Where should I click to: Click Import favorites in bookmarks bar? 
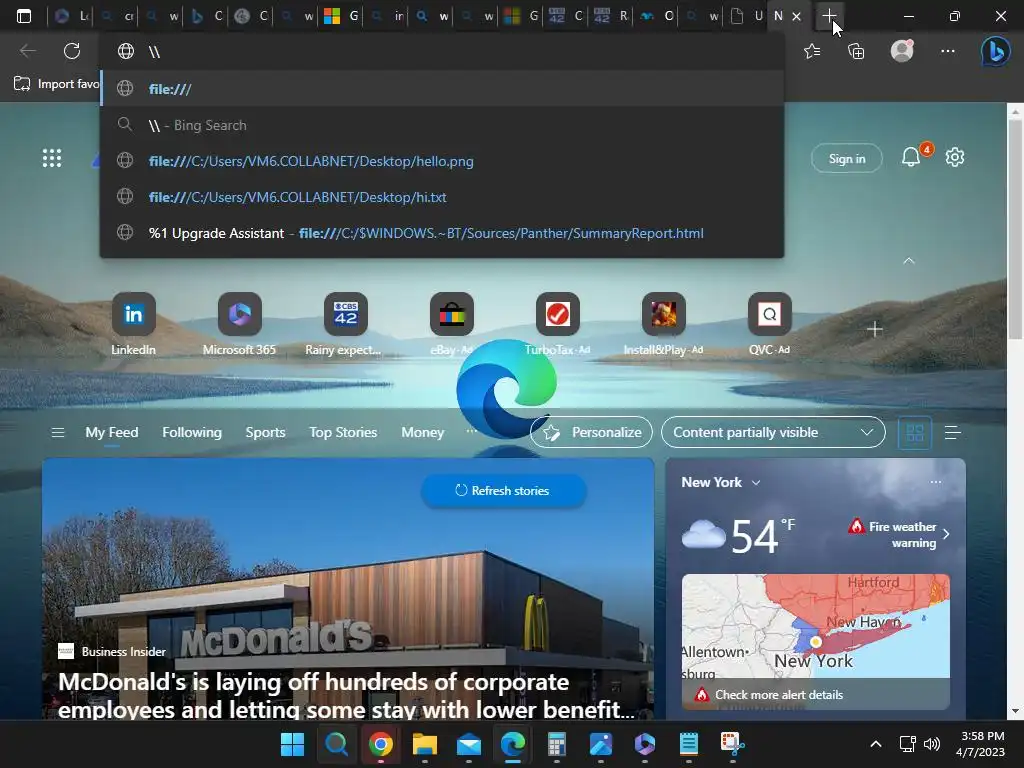pos(56,84)
